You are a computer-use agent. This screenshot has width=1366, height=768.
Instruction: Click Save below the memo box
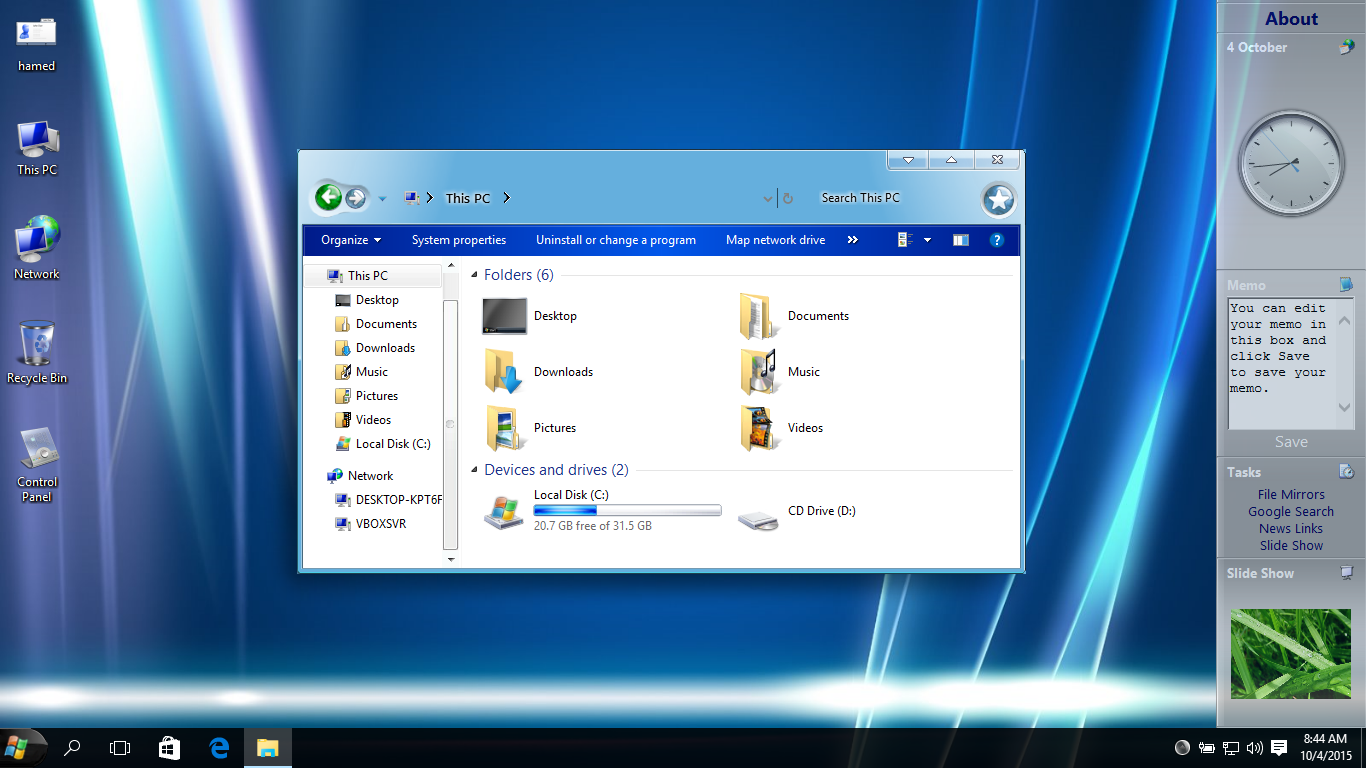(1290, 442)
